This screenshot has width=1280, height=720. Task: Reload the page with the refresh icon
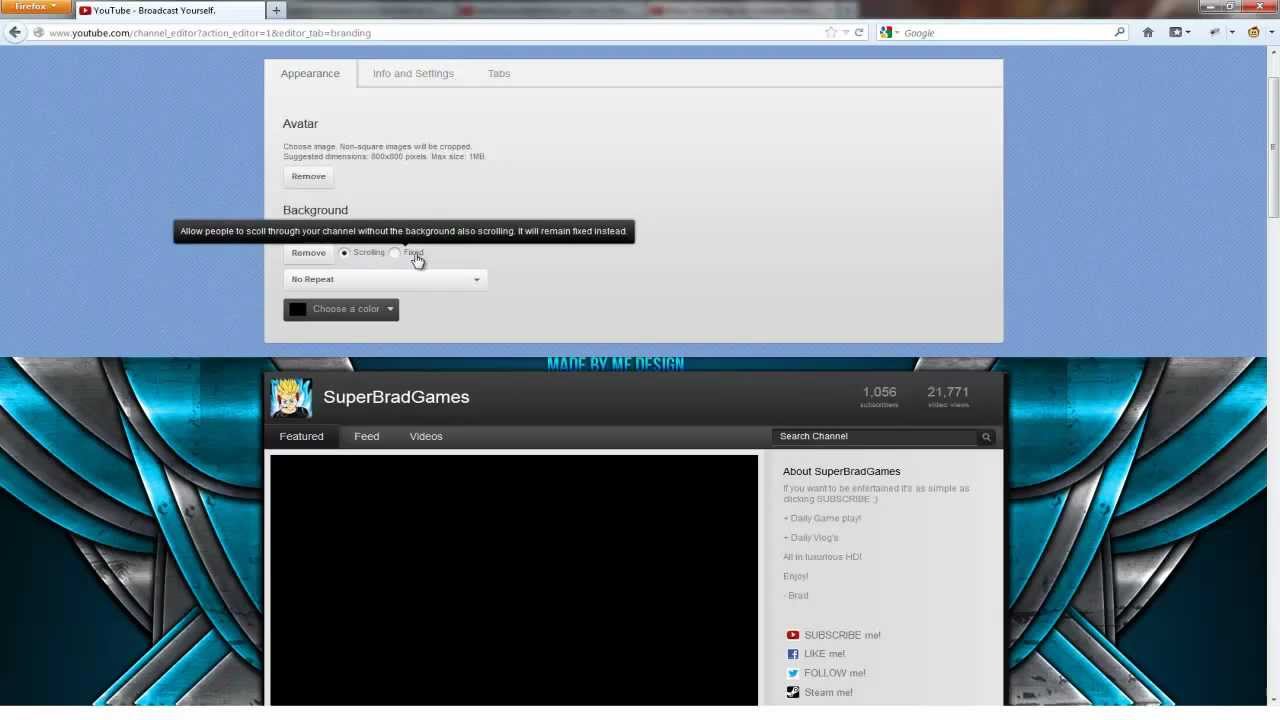858,32
